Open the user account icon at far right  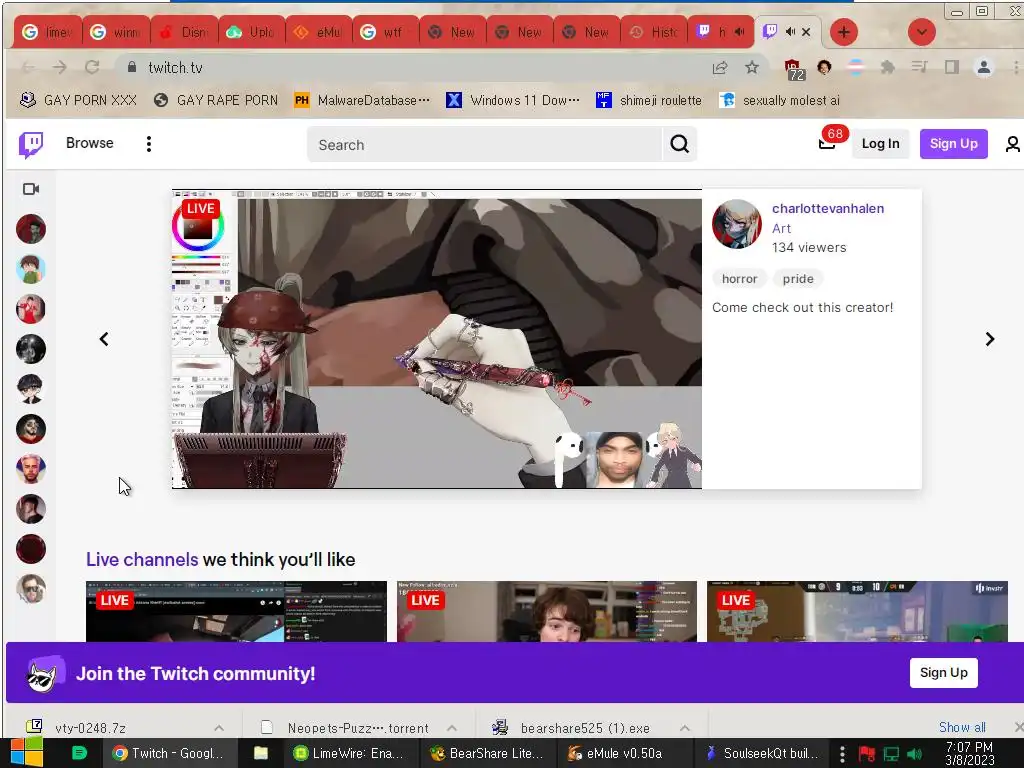tap(1012, 144)
